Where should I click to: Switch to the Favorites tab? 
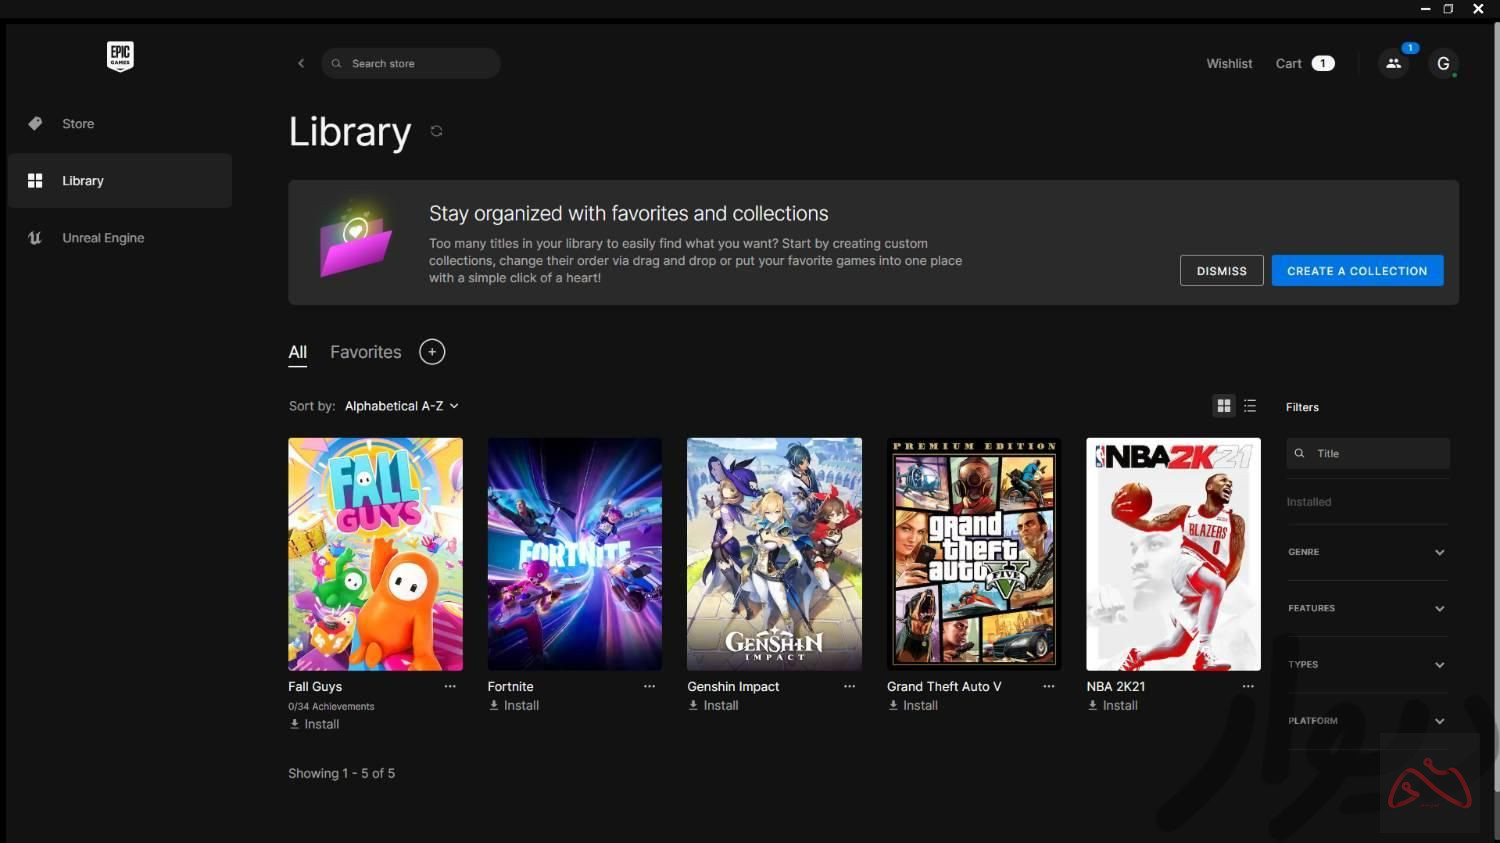365,352
